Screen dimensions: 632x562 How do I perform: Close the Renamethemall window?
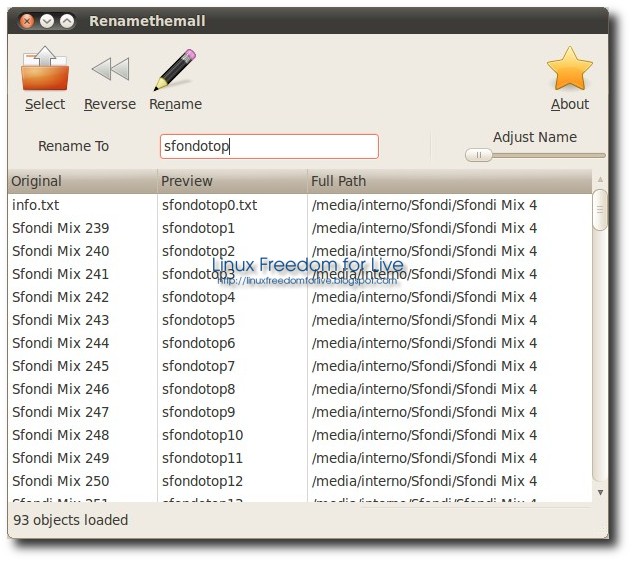click(x=27, y=21)
